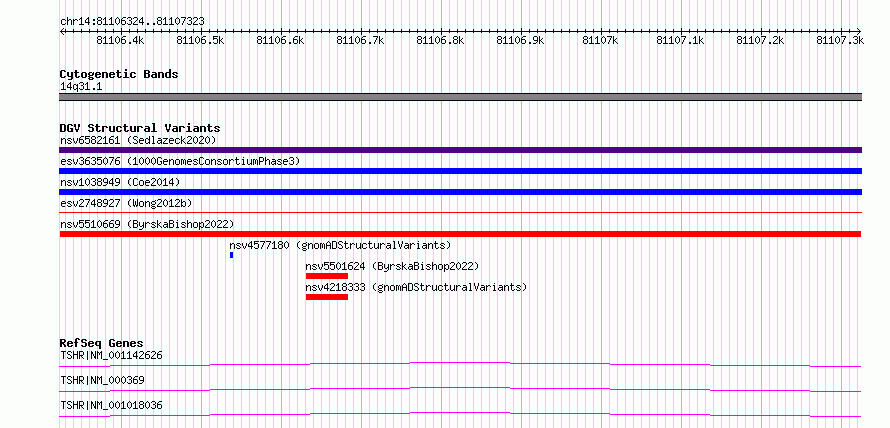Click ruler tick label 81107.2k
The width and height of the screenshot is (890, 428).
pos(761,40)
